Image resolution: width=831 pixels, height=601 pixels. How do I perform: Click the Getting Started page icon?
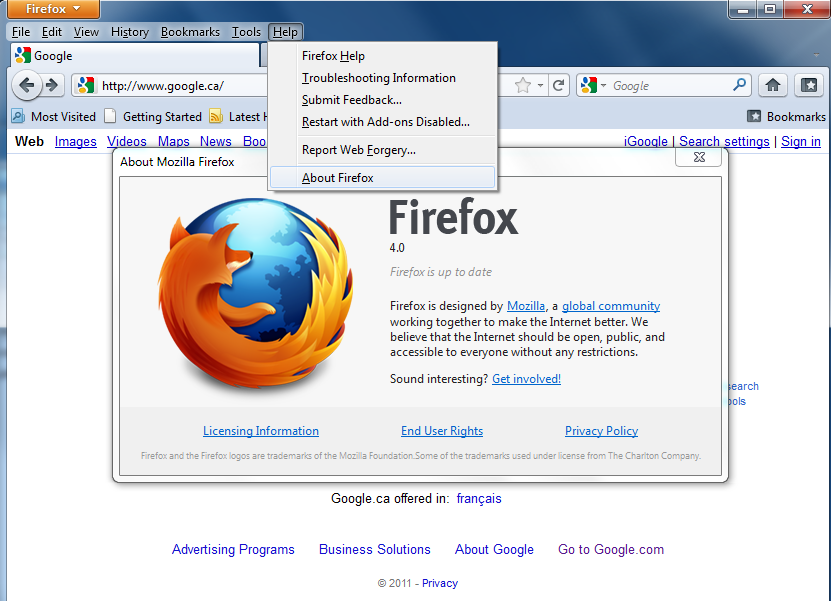coord(110,116)
